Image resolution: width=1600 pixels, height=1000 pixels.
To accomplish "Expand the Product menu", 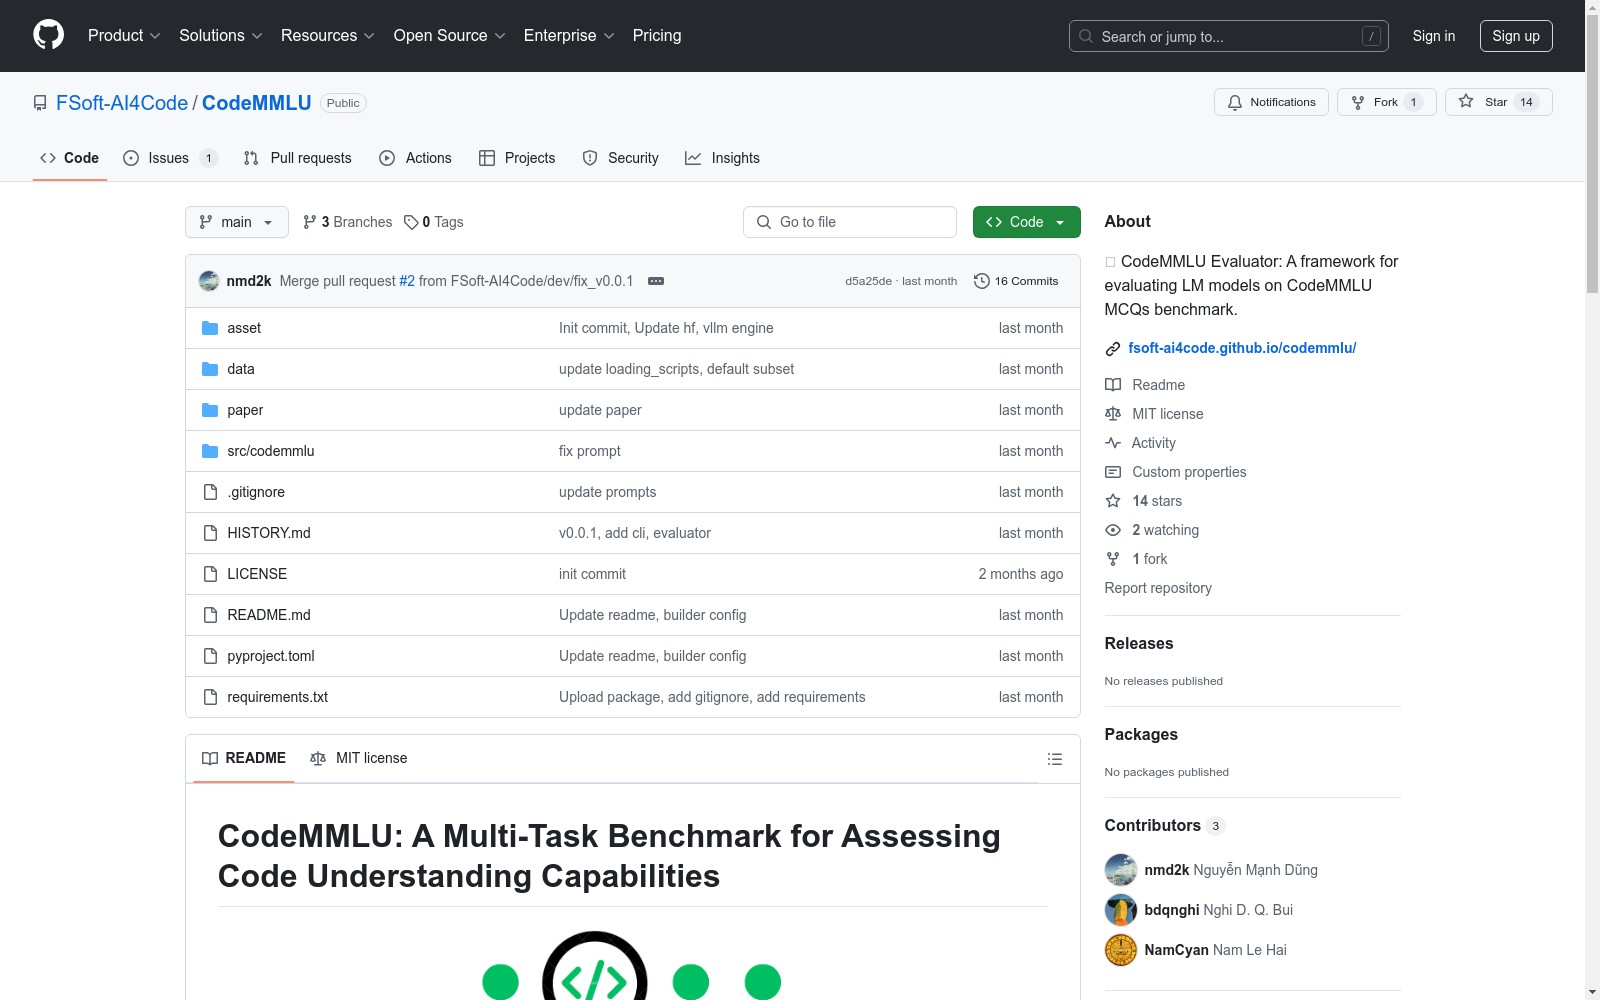I will point(124,36).
